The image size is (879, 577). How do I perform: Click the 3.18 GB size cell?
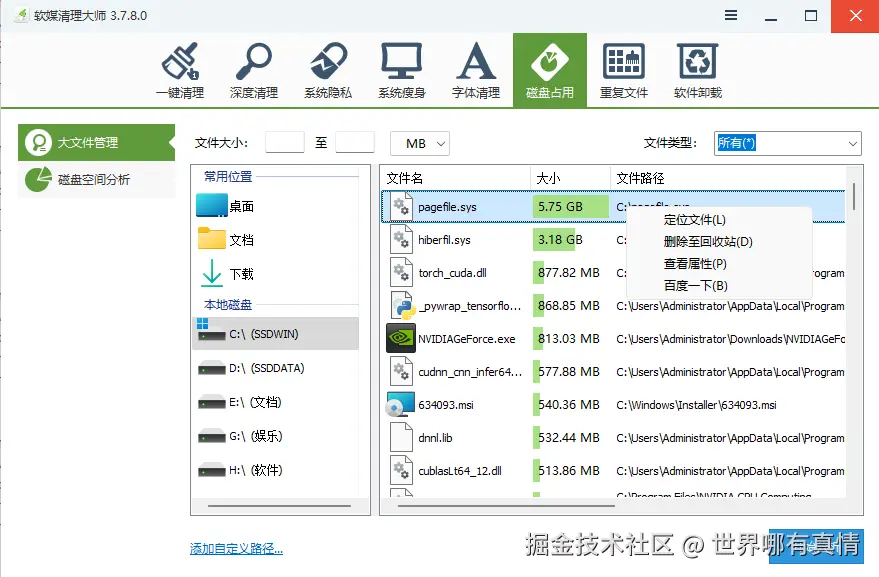pyautogui.click(x=570, y=239)
